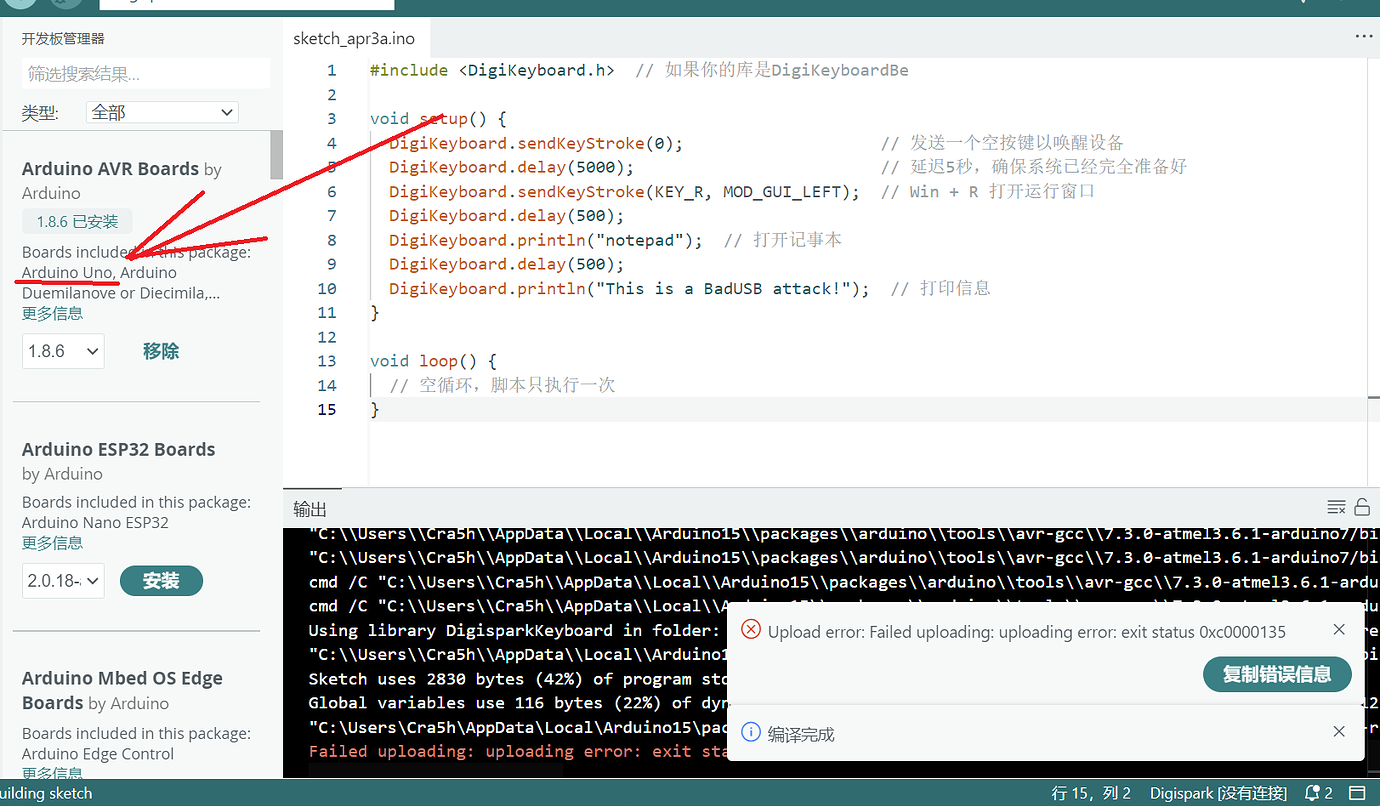
Task: Click the line and column indicator
Action: coord(1090,792)
